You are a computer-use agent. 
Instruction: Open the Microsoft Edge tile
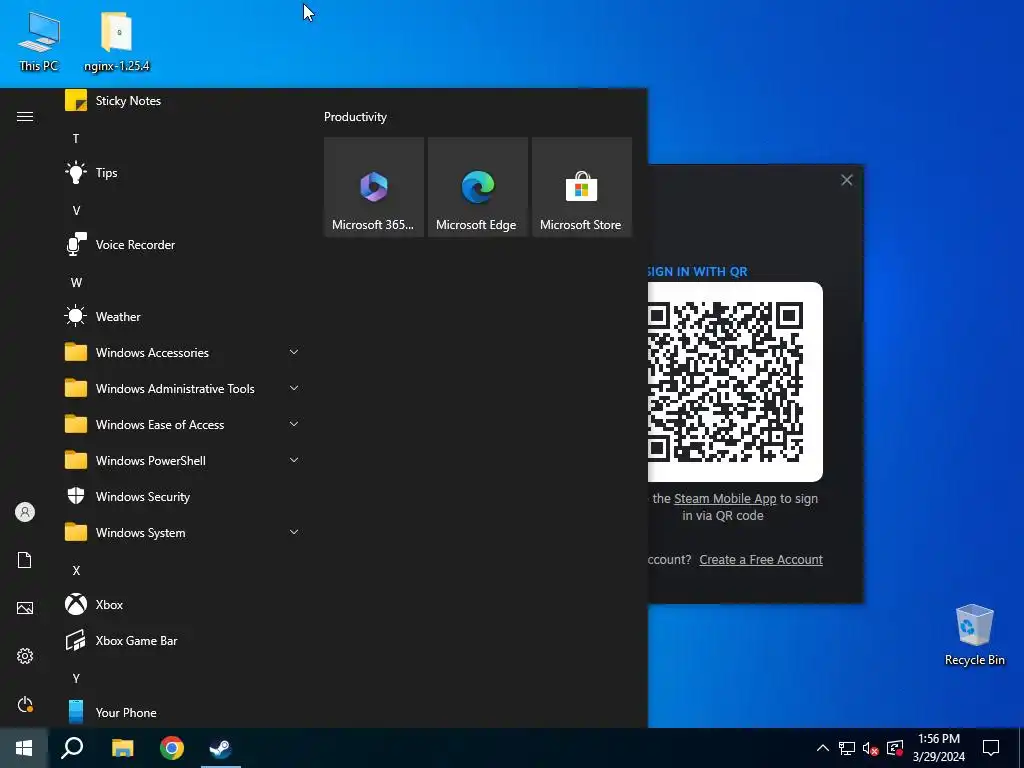coord(477,187)
